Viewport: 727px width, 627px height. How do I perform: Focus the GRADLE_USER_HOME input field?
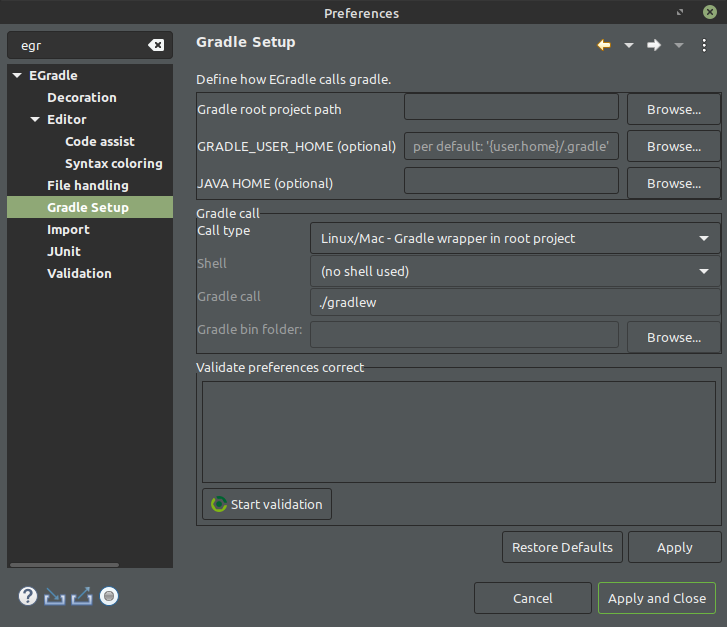[x=511, y=146]
